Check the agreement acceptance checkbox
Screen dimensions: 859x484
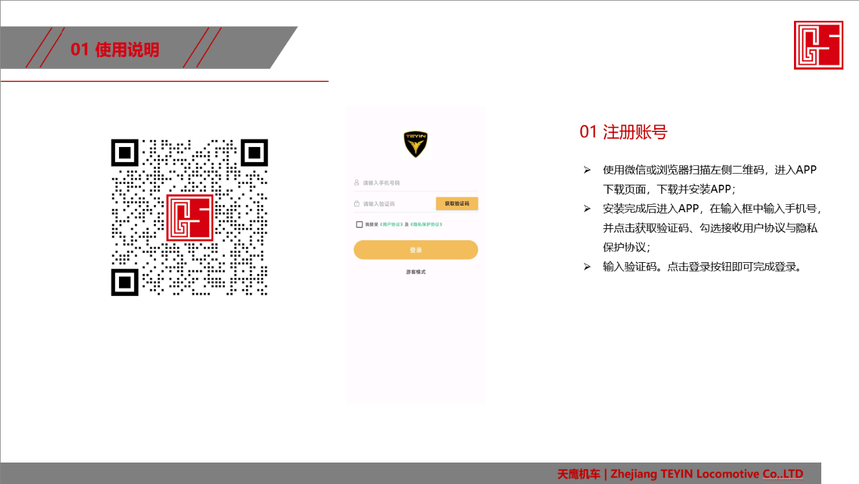pos(359,224)
